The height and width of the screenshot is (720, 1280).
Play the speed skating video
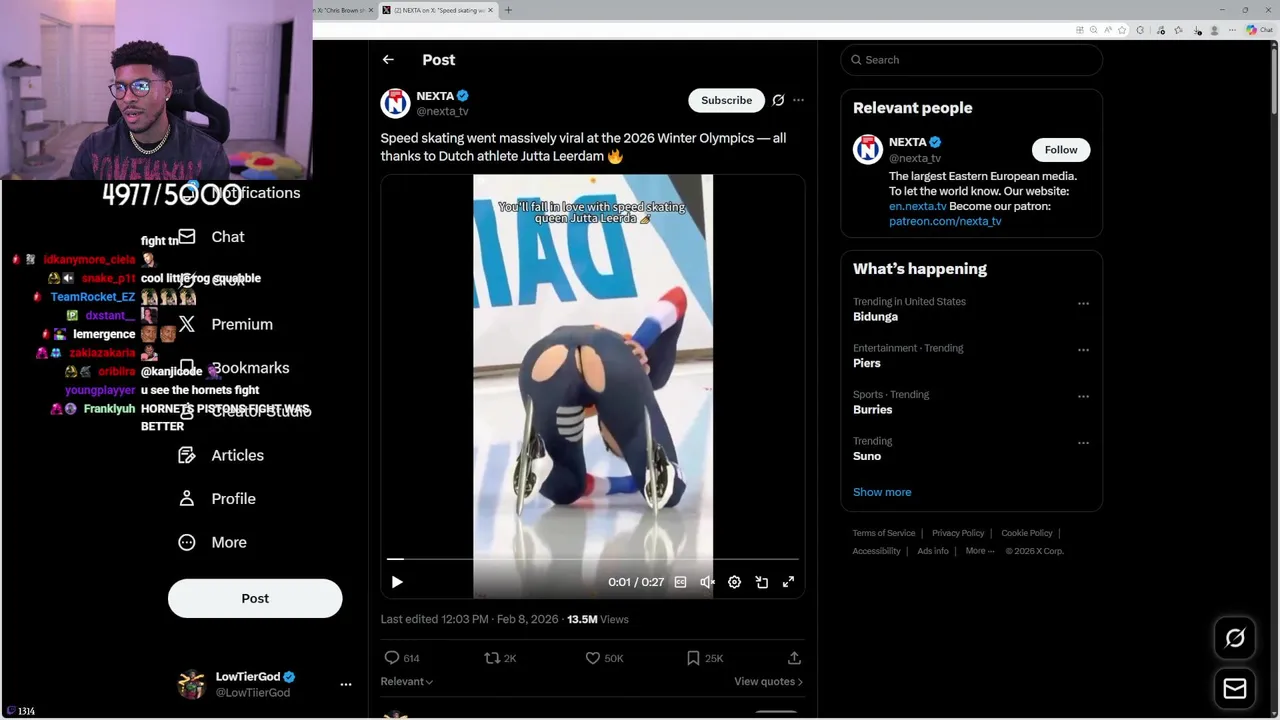point(397,582)
